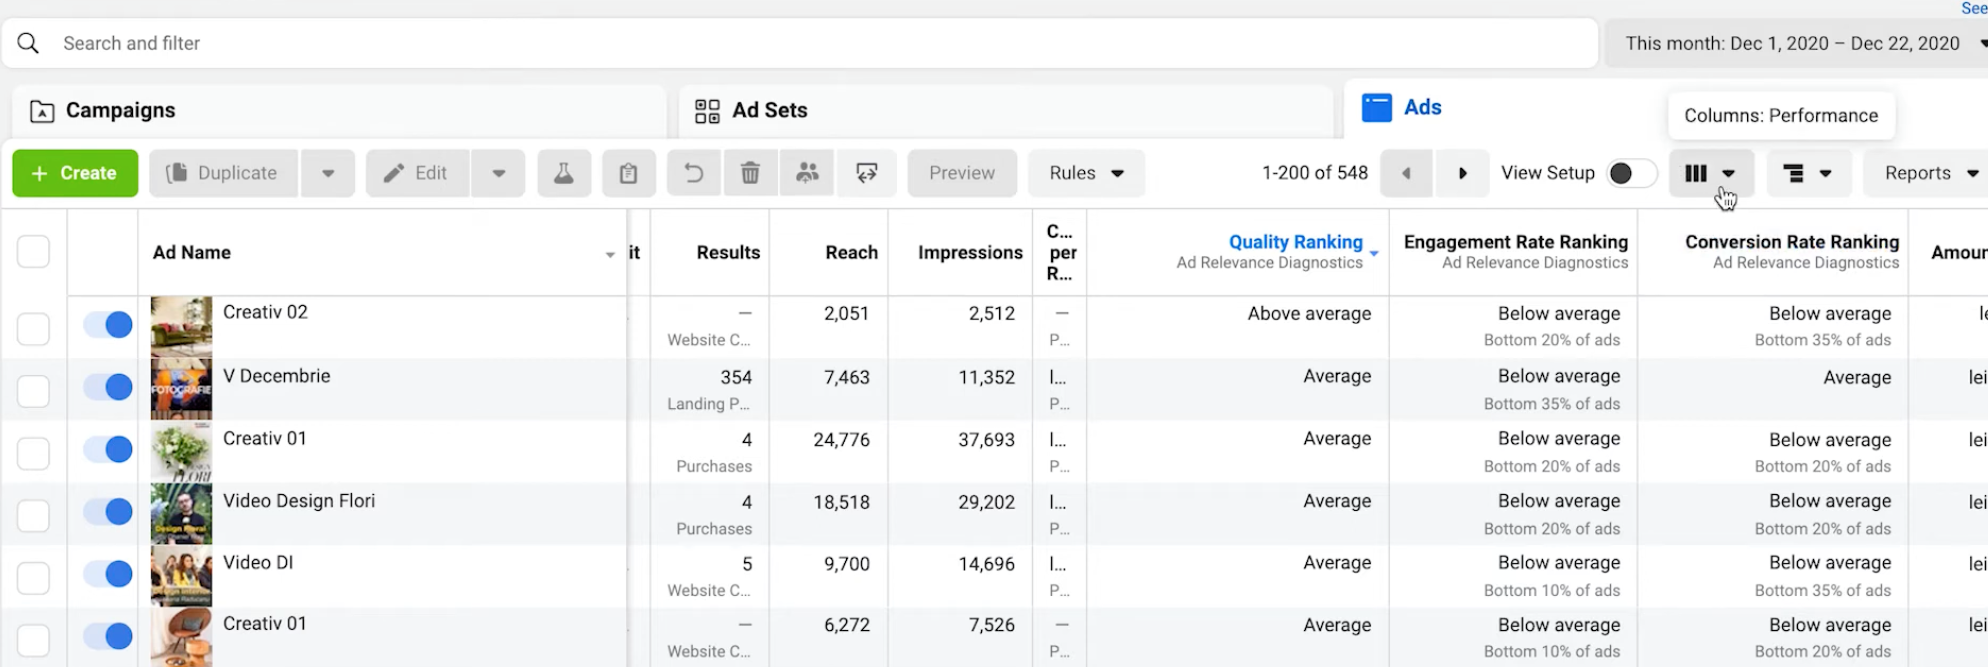Click the green Create button

click(x=75, y=173)
